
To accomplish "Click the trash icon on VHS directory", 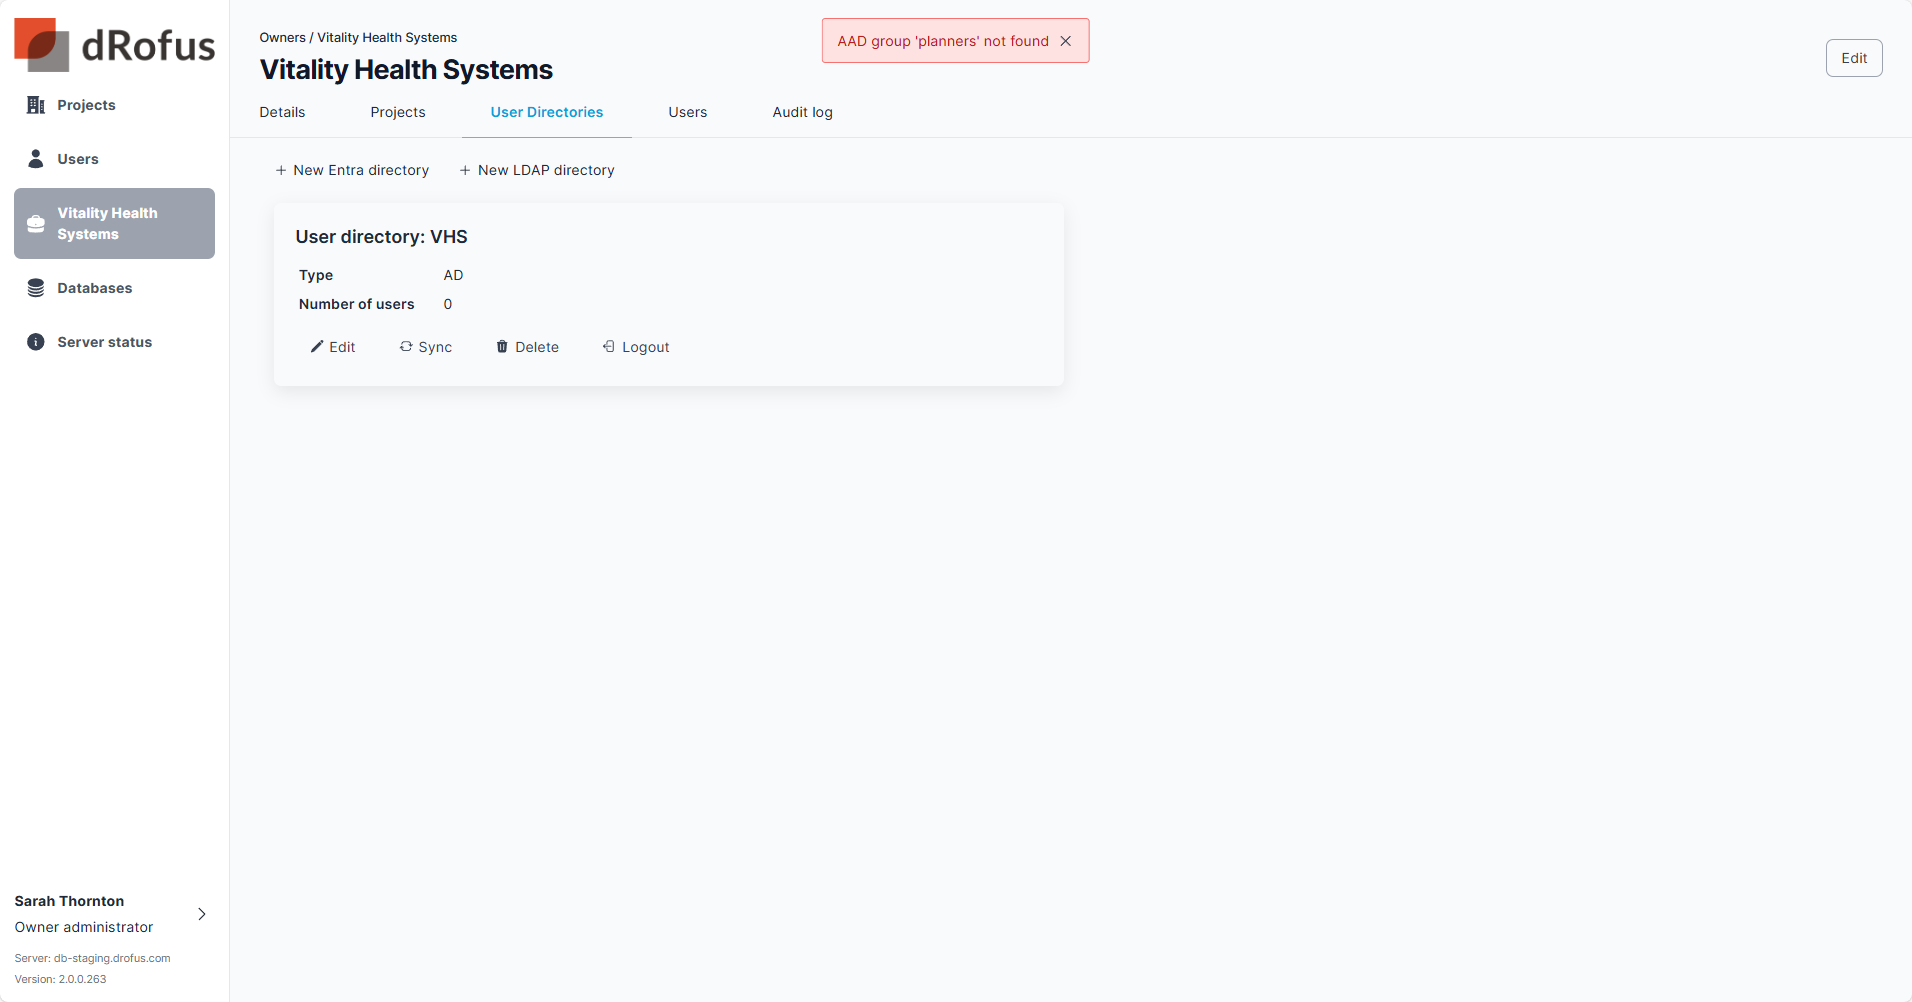I will pyautogui.click(x=502, y=347).
